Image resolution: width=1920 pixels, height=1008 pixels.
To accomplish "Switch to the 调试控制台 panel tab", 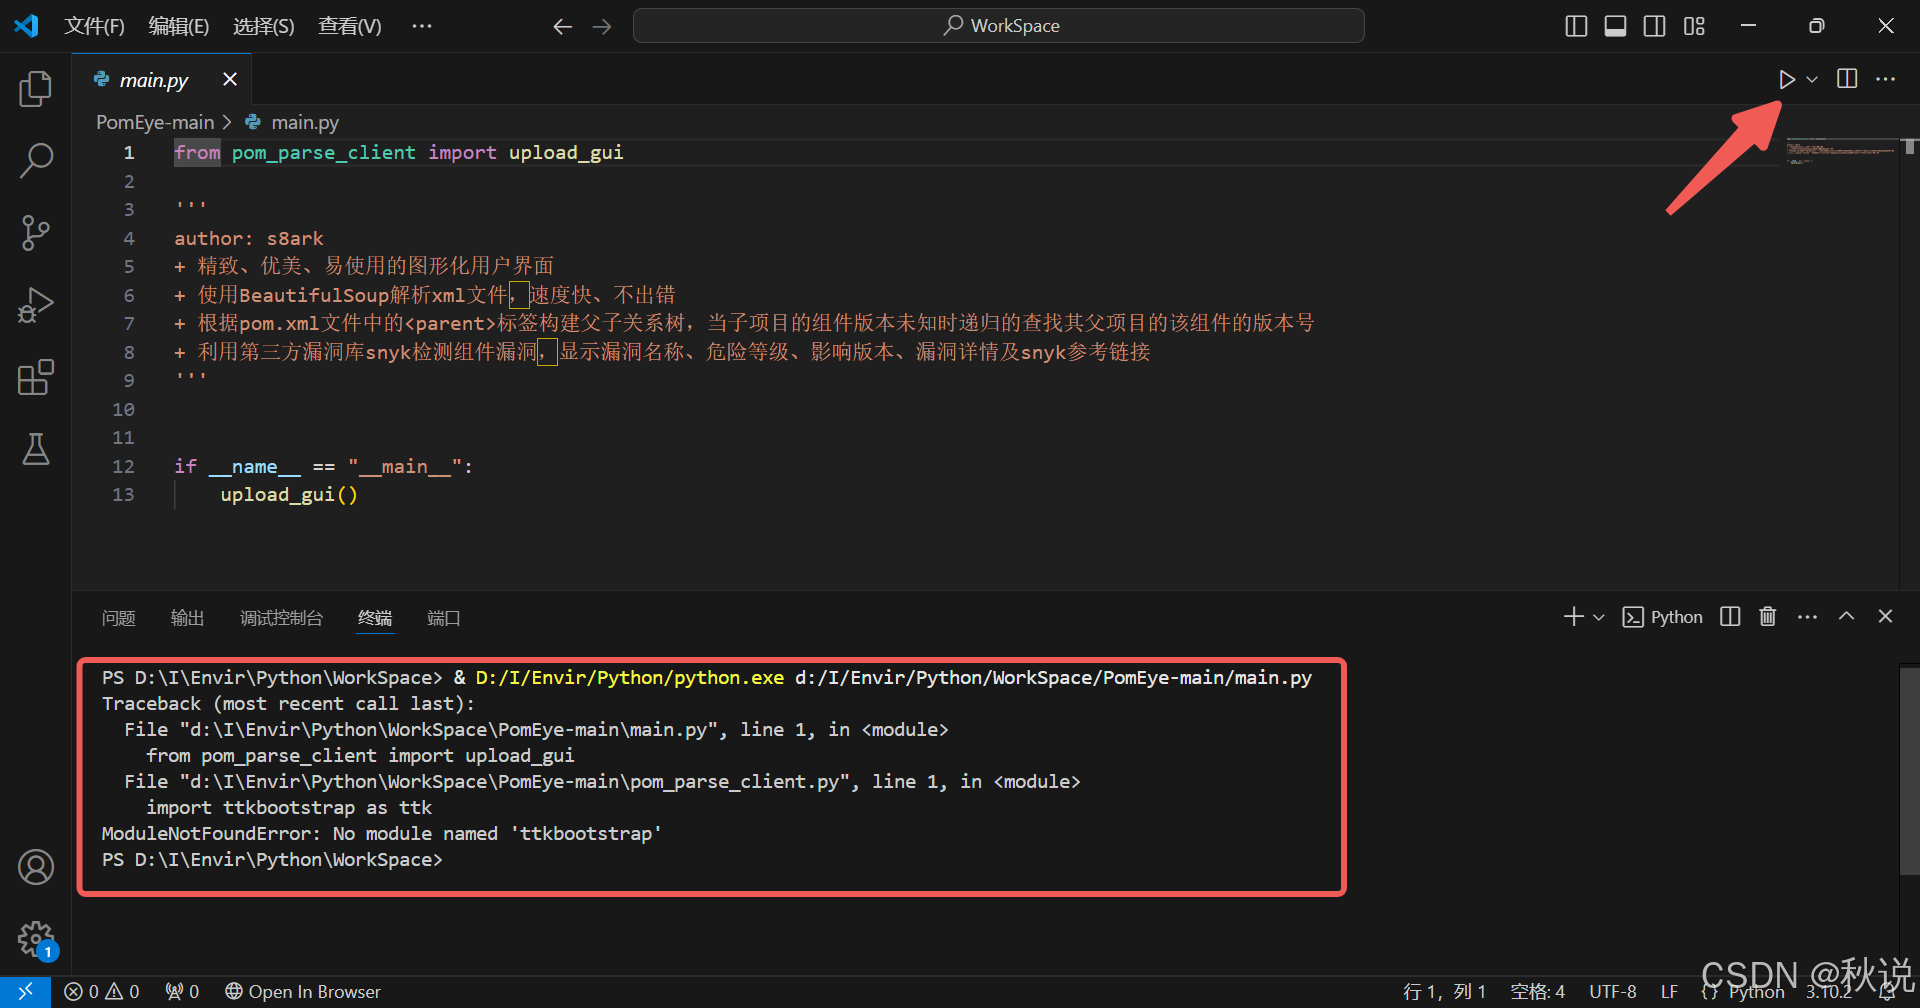I will point(282,618).
